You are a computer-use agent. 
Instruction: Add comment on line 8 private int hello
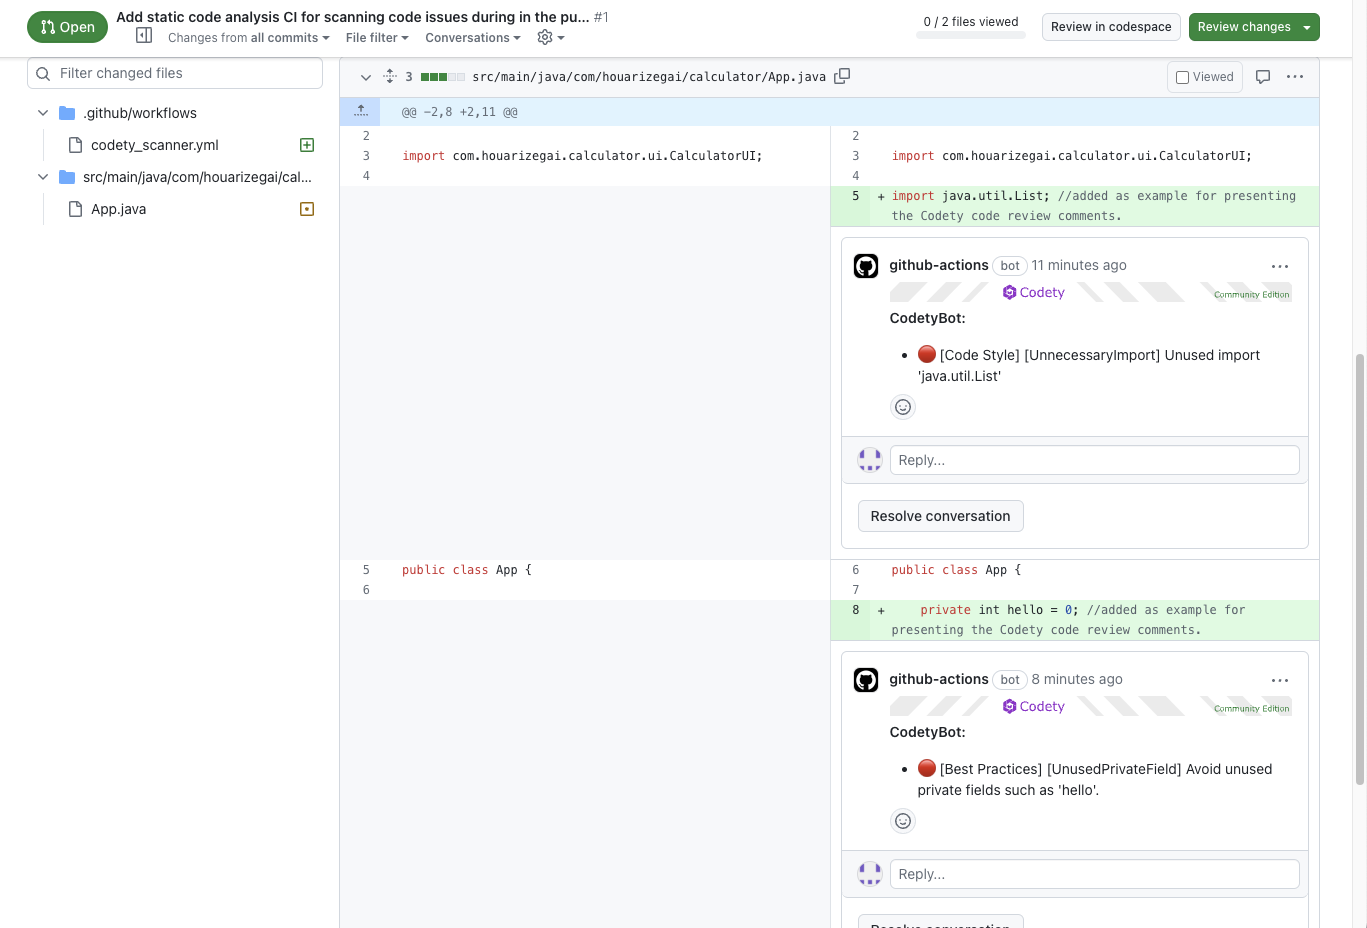tap(881, 610)
